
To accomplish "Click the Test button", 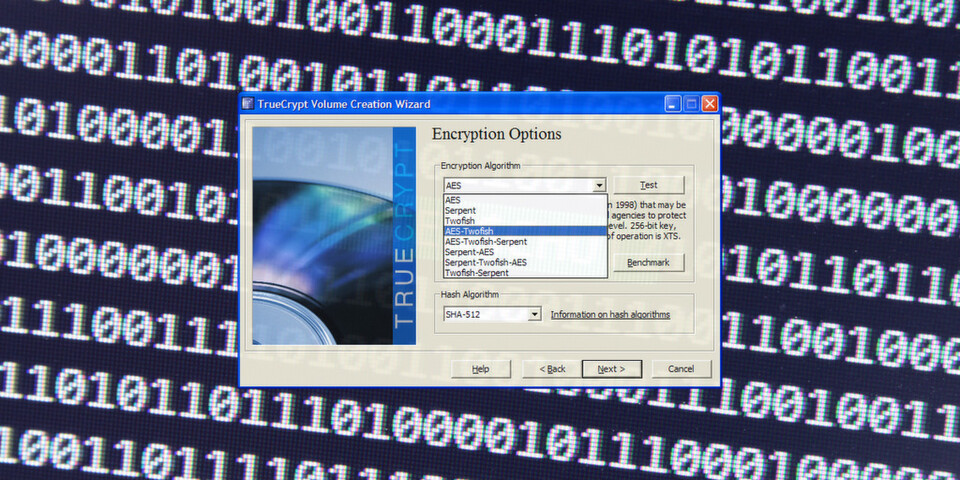I will 648,185.
